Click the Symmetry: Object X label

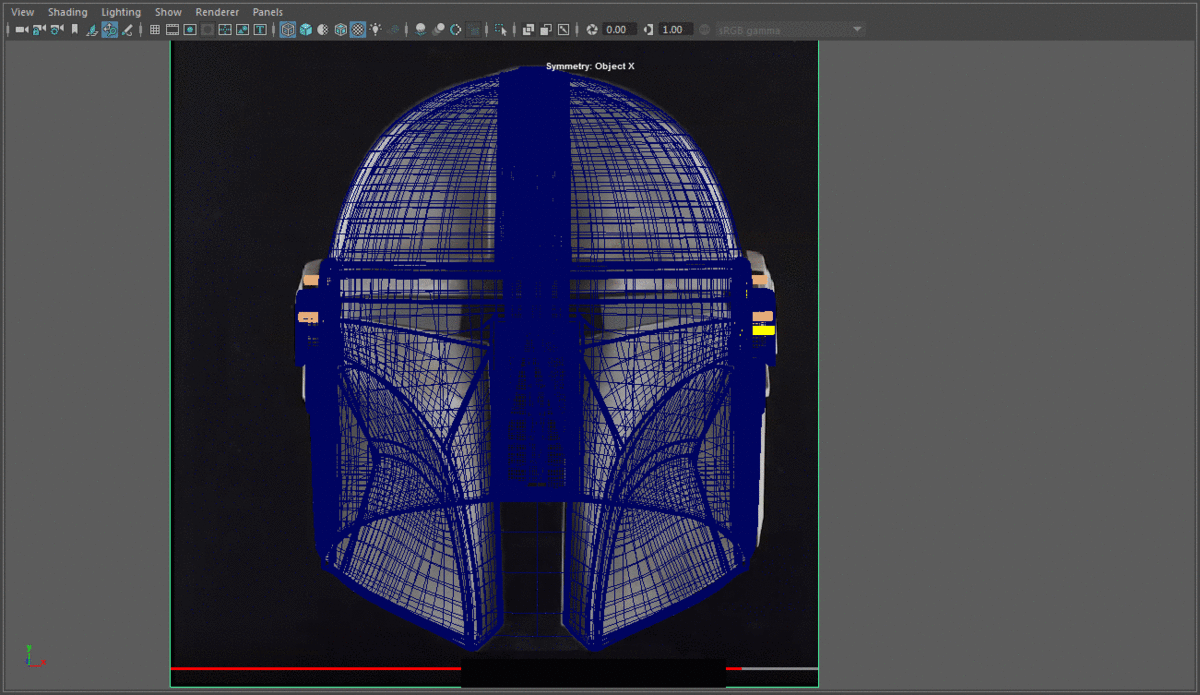click(x=590, y=66)
